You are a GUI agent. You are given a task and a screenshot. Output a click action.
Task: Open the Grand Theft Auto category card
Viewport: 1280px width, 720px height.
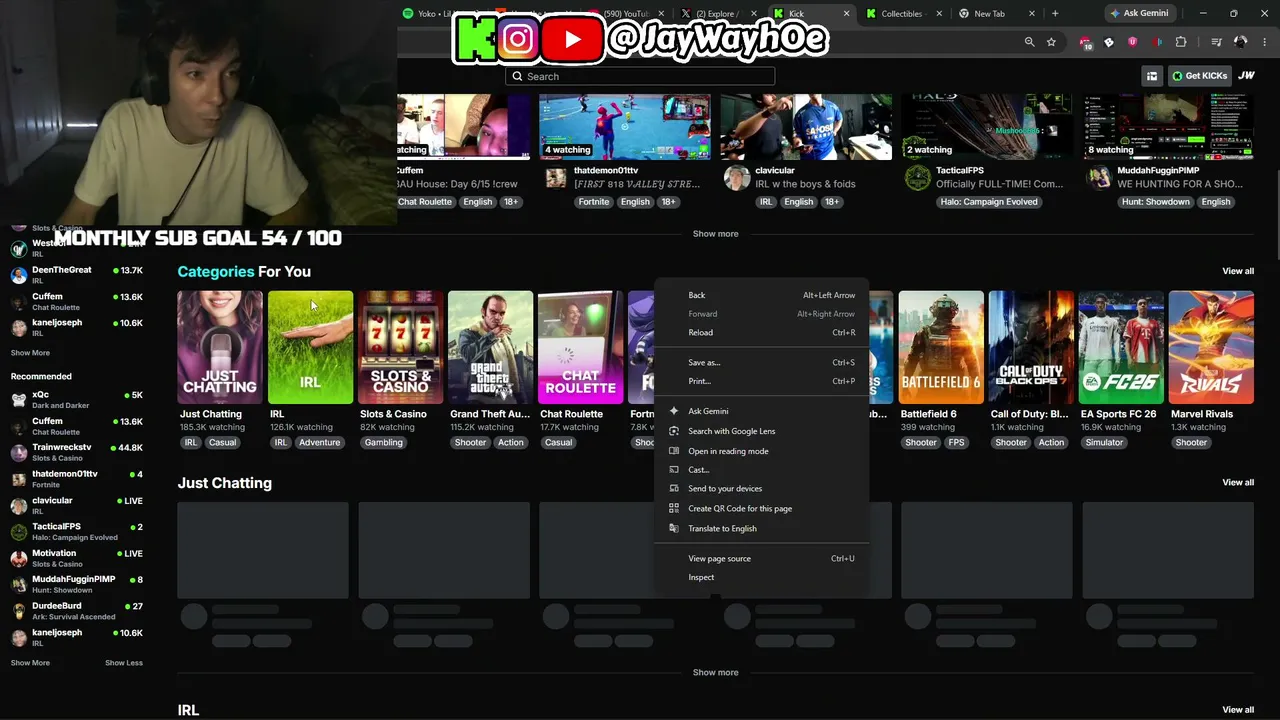(x=490, y=347)
